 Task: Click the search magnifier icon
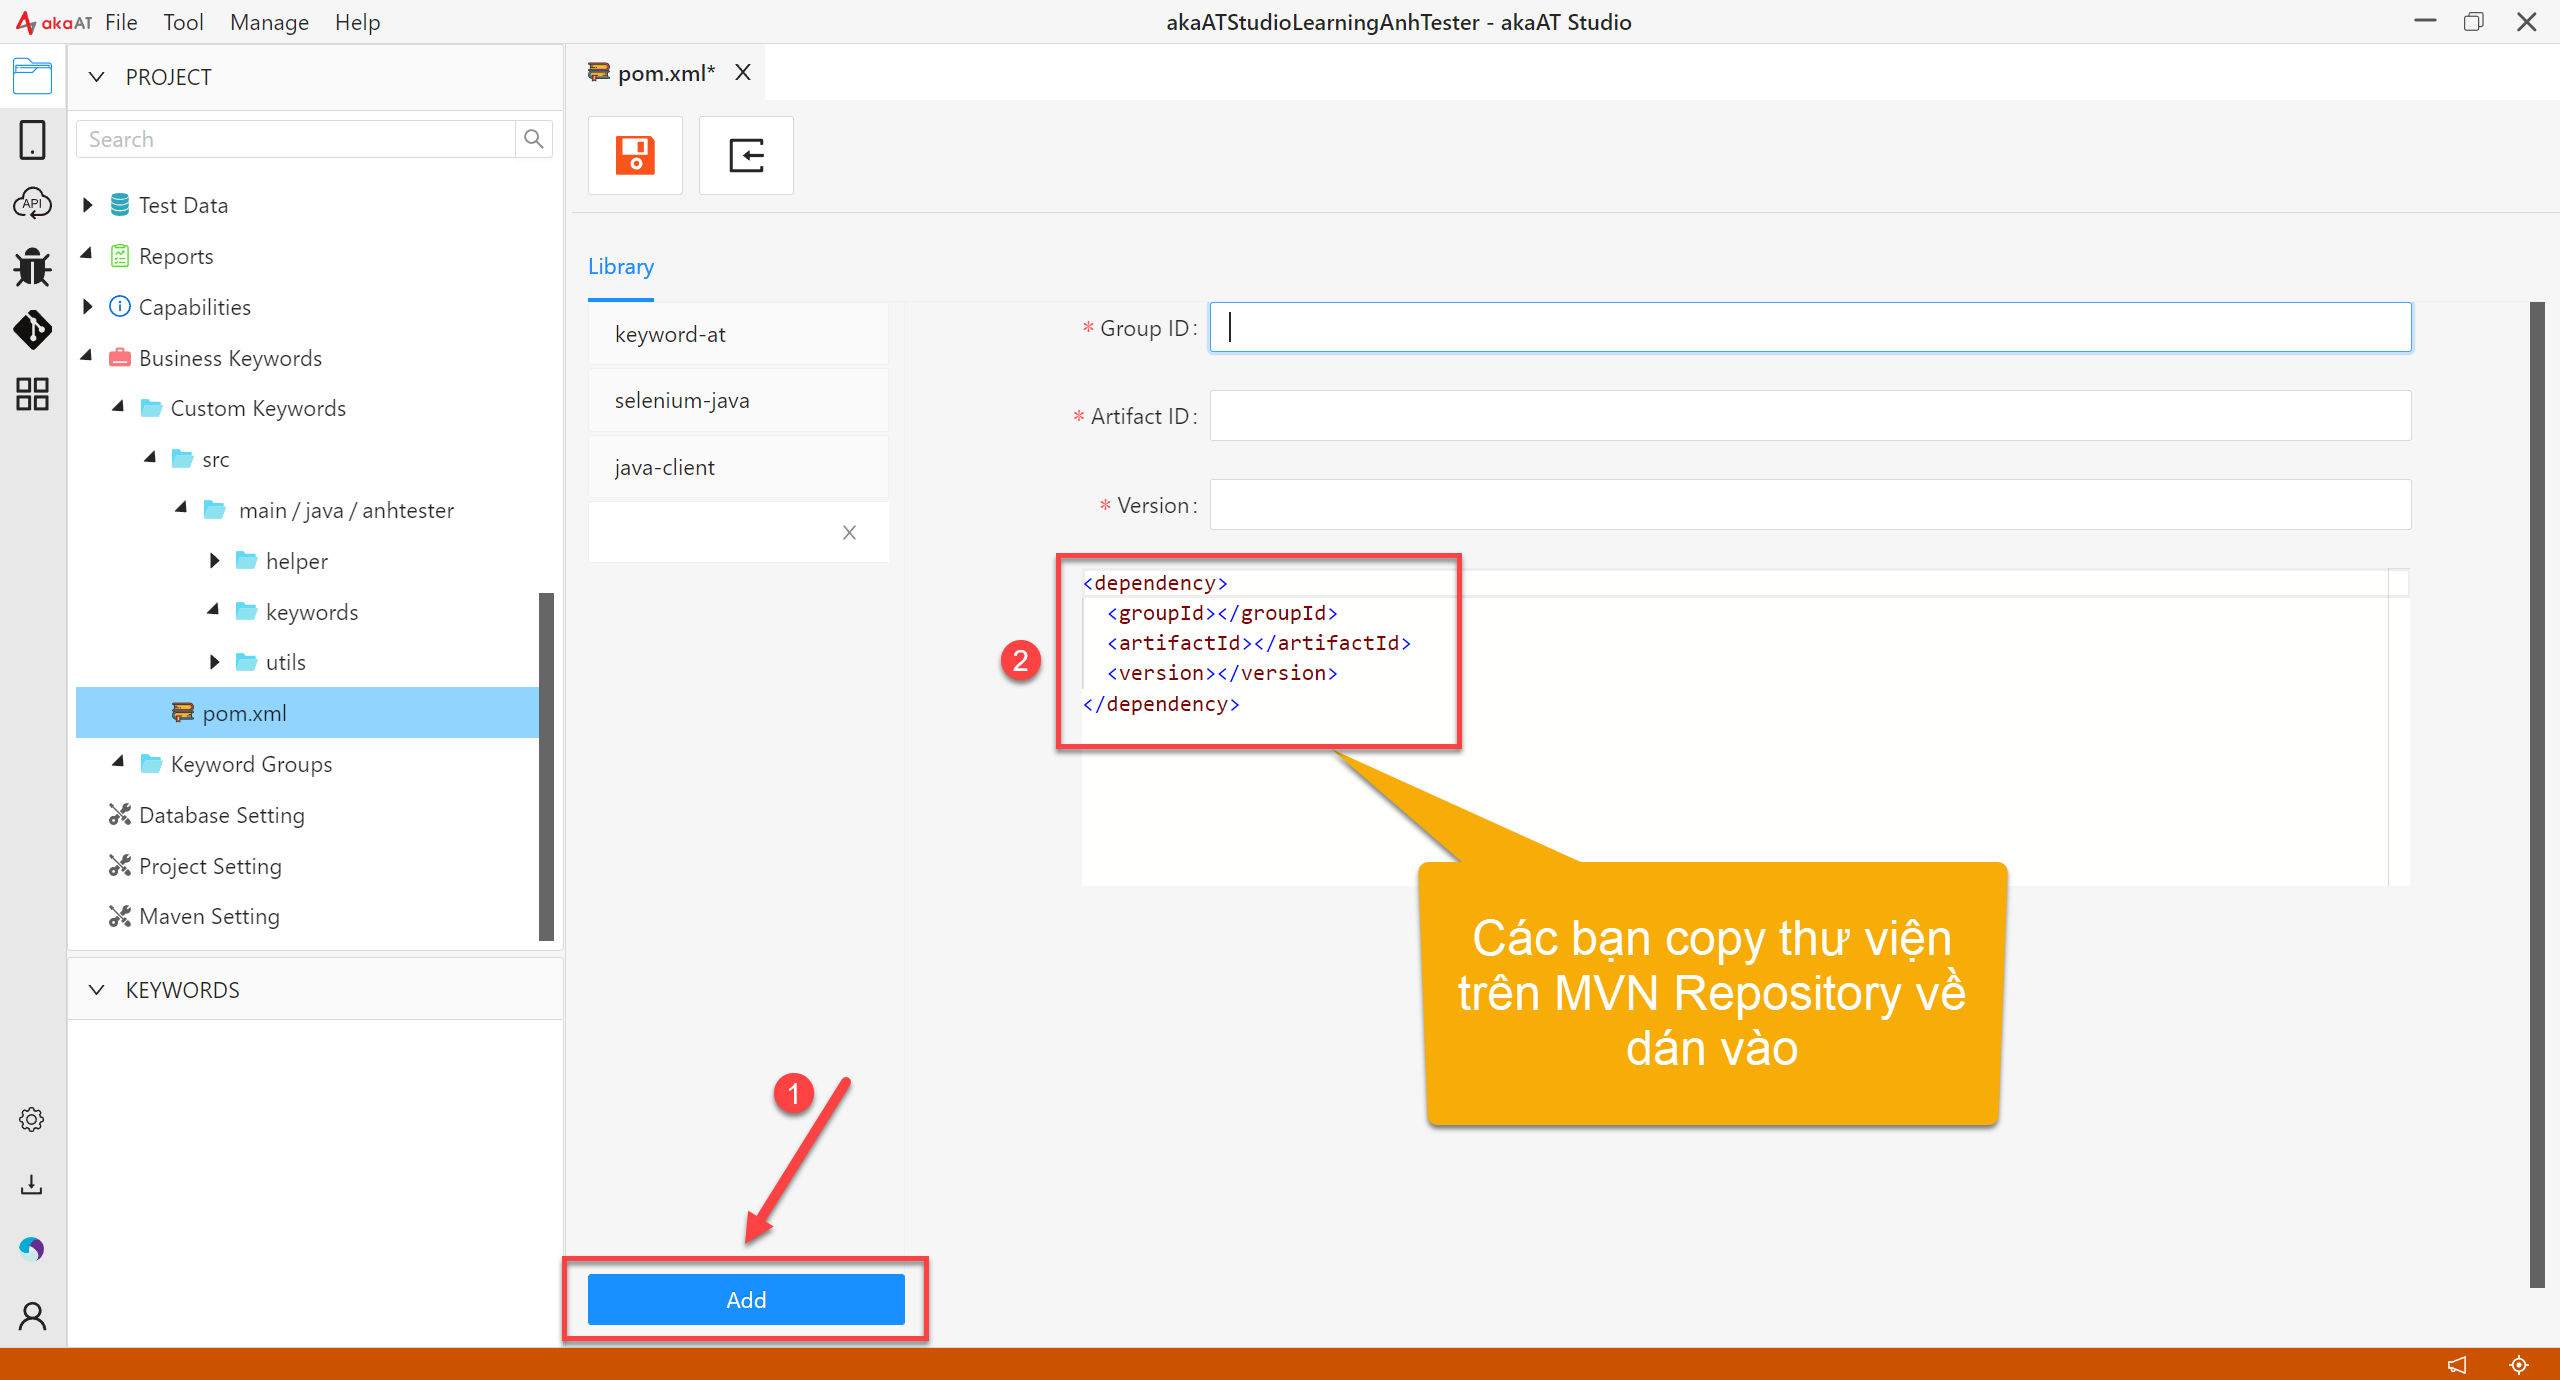click(x=534, y=139)
